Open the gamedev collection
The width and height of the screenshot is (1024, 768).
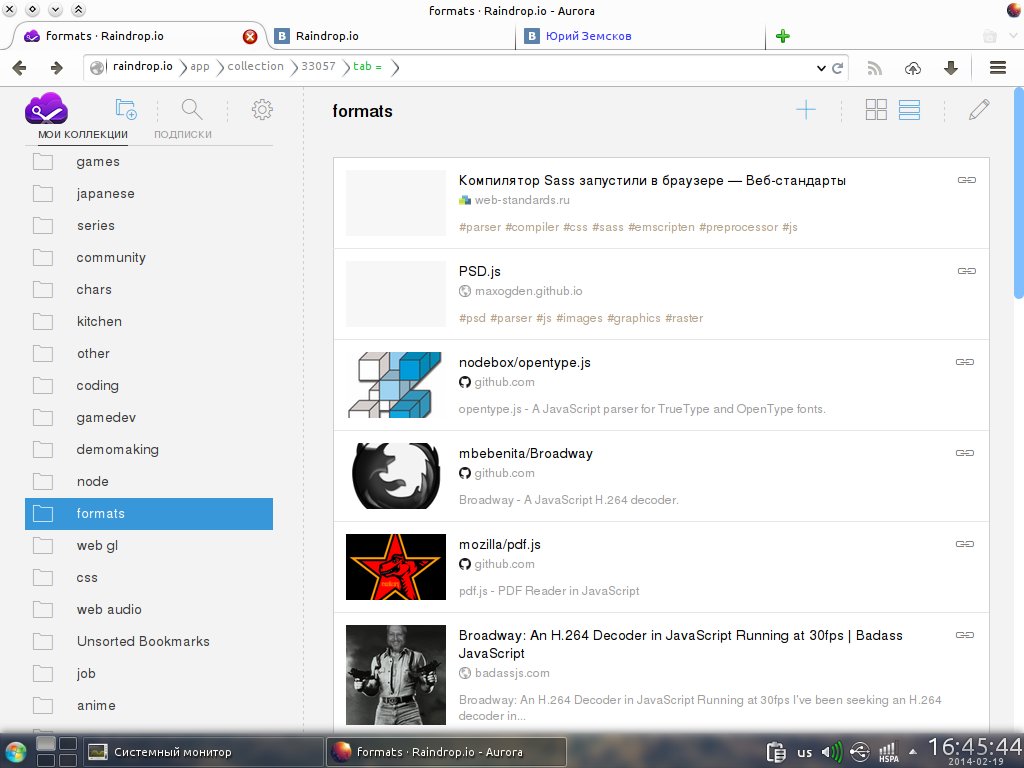[149, 417]
